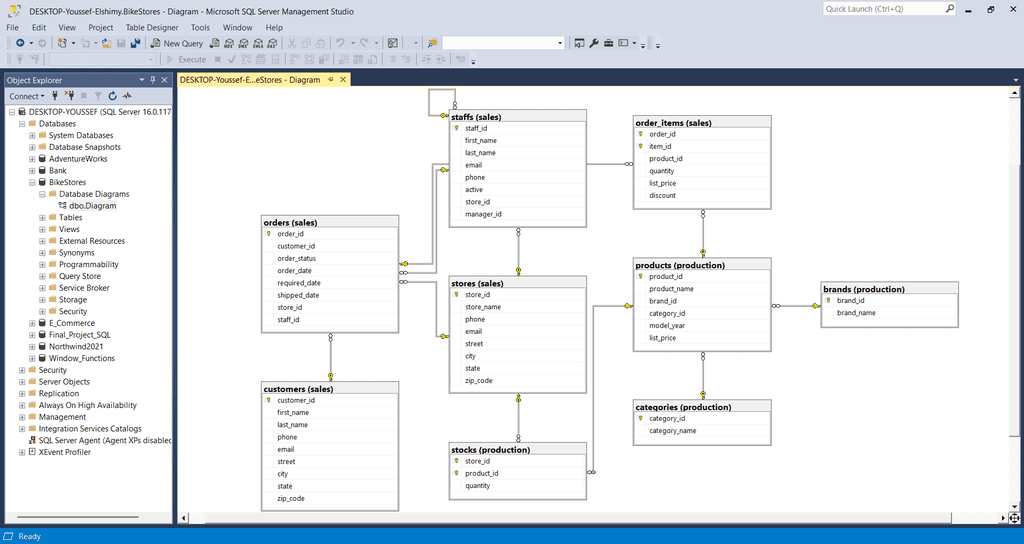Viewport: 1024px width, 544px height.
Task: Click the Save All toolbar icon
Action: (x=135, y=43)
